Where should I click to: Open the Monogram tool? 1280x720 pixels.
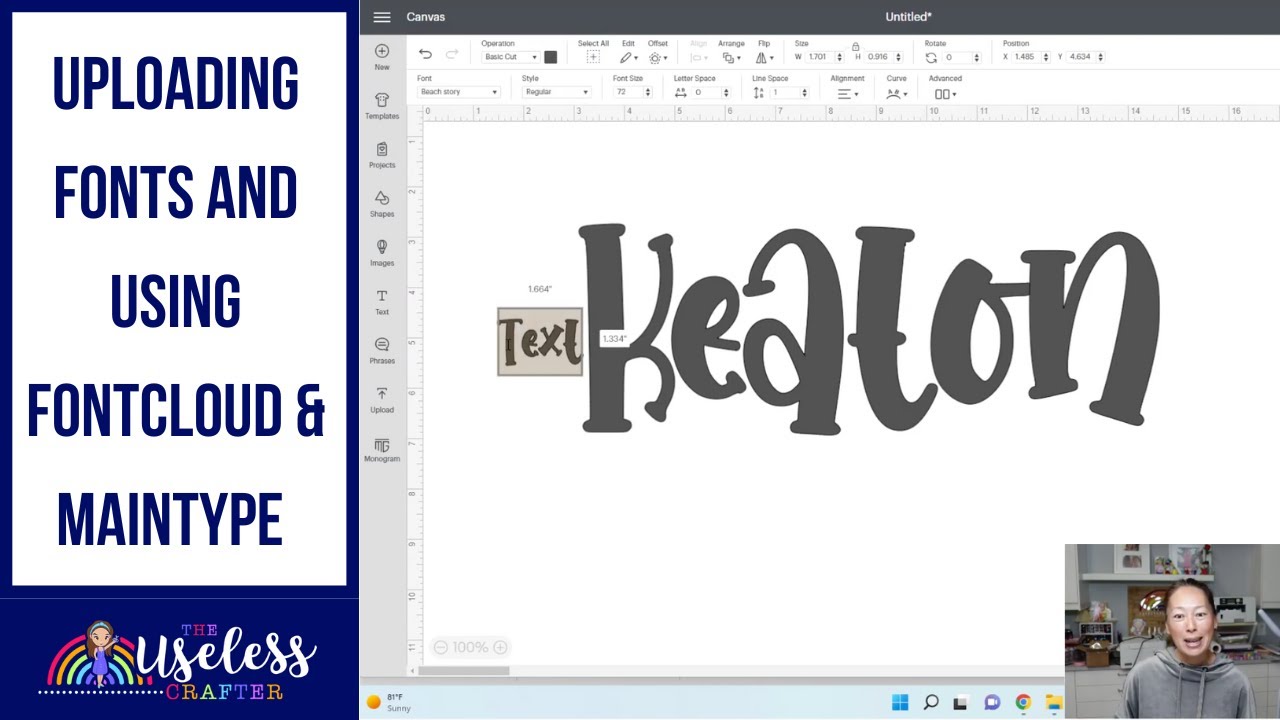click(382, 450)
